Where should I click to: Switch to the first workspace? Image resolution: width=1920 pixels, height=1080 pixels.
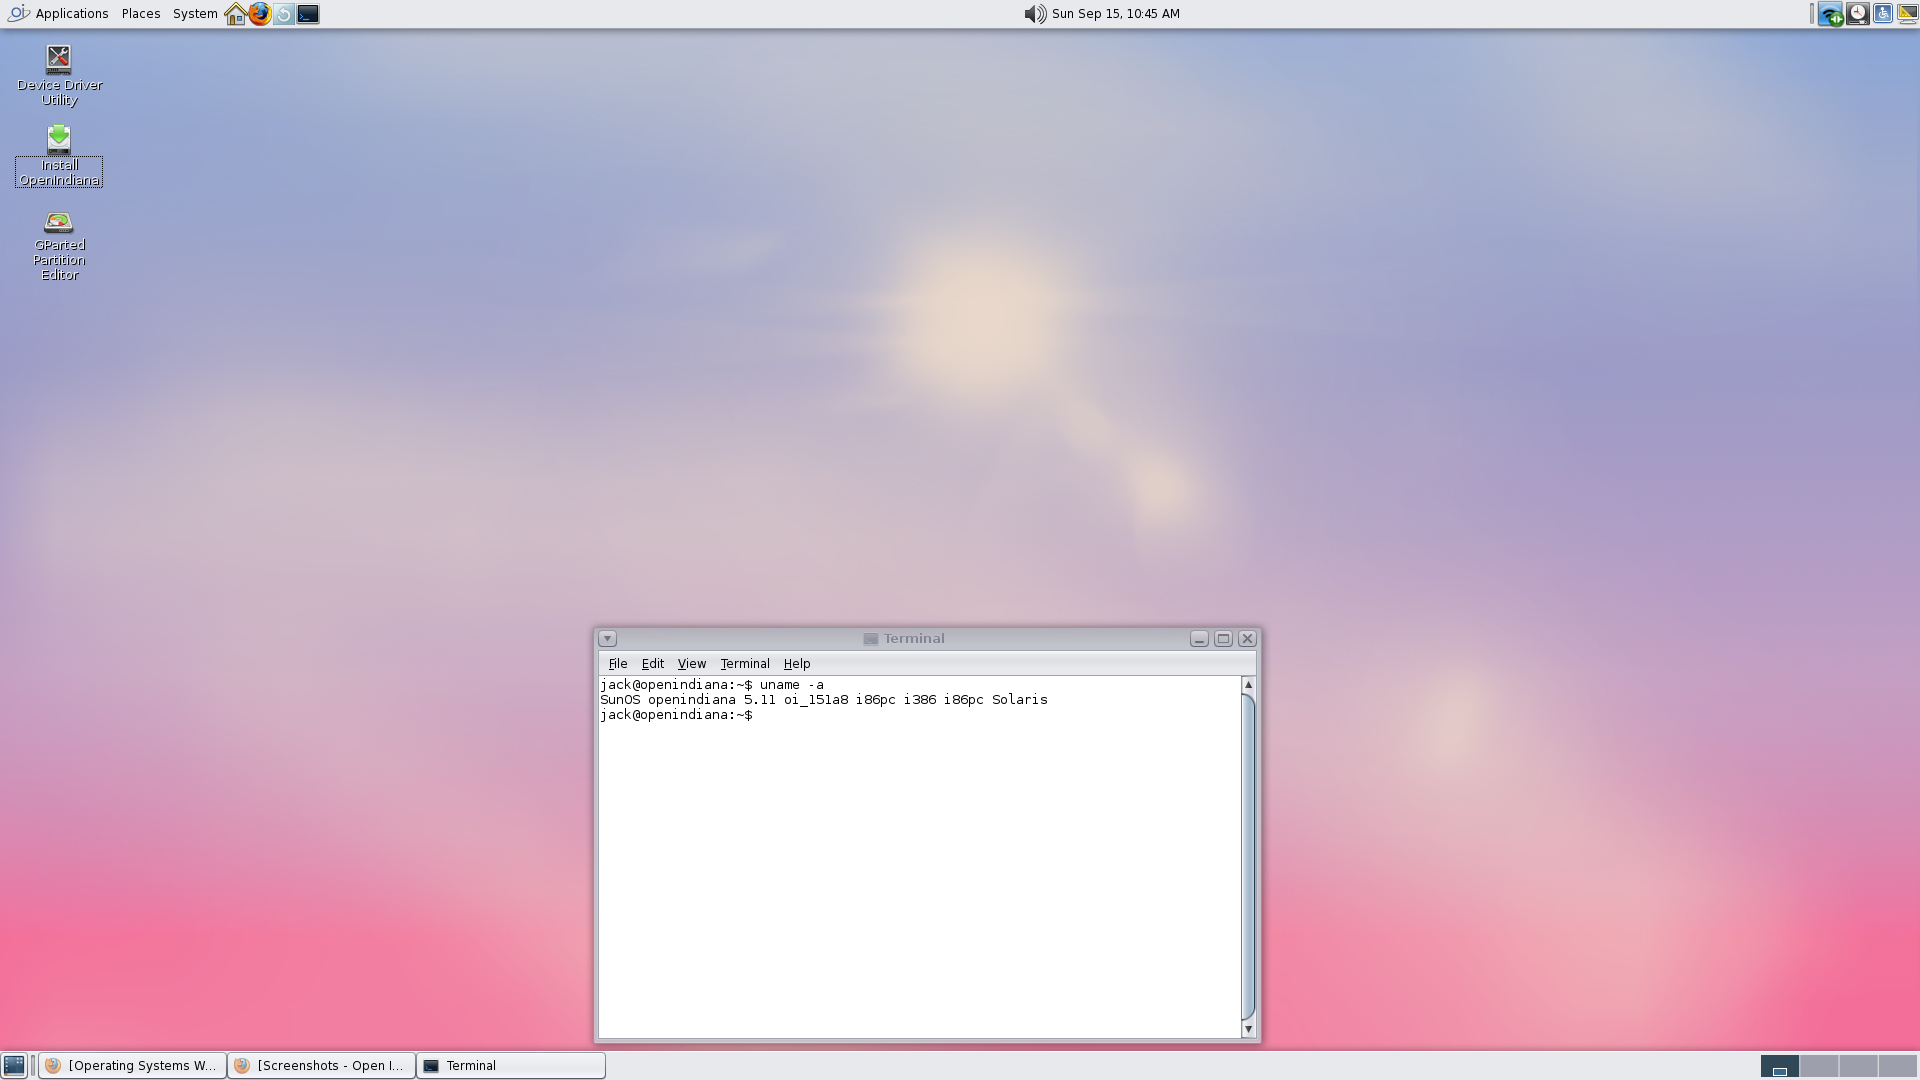coord(1779,1066)
